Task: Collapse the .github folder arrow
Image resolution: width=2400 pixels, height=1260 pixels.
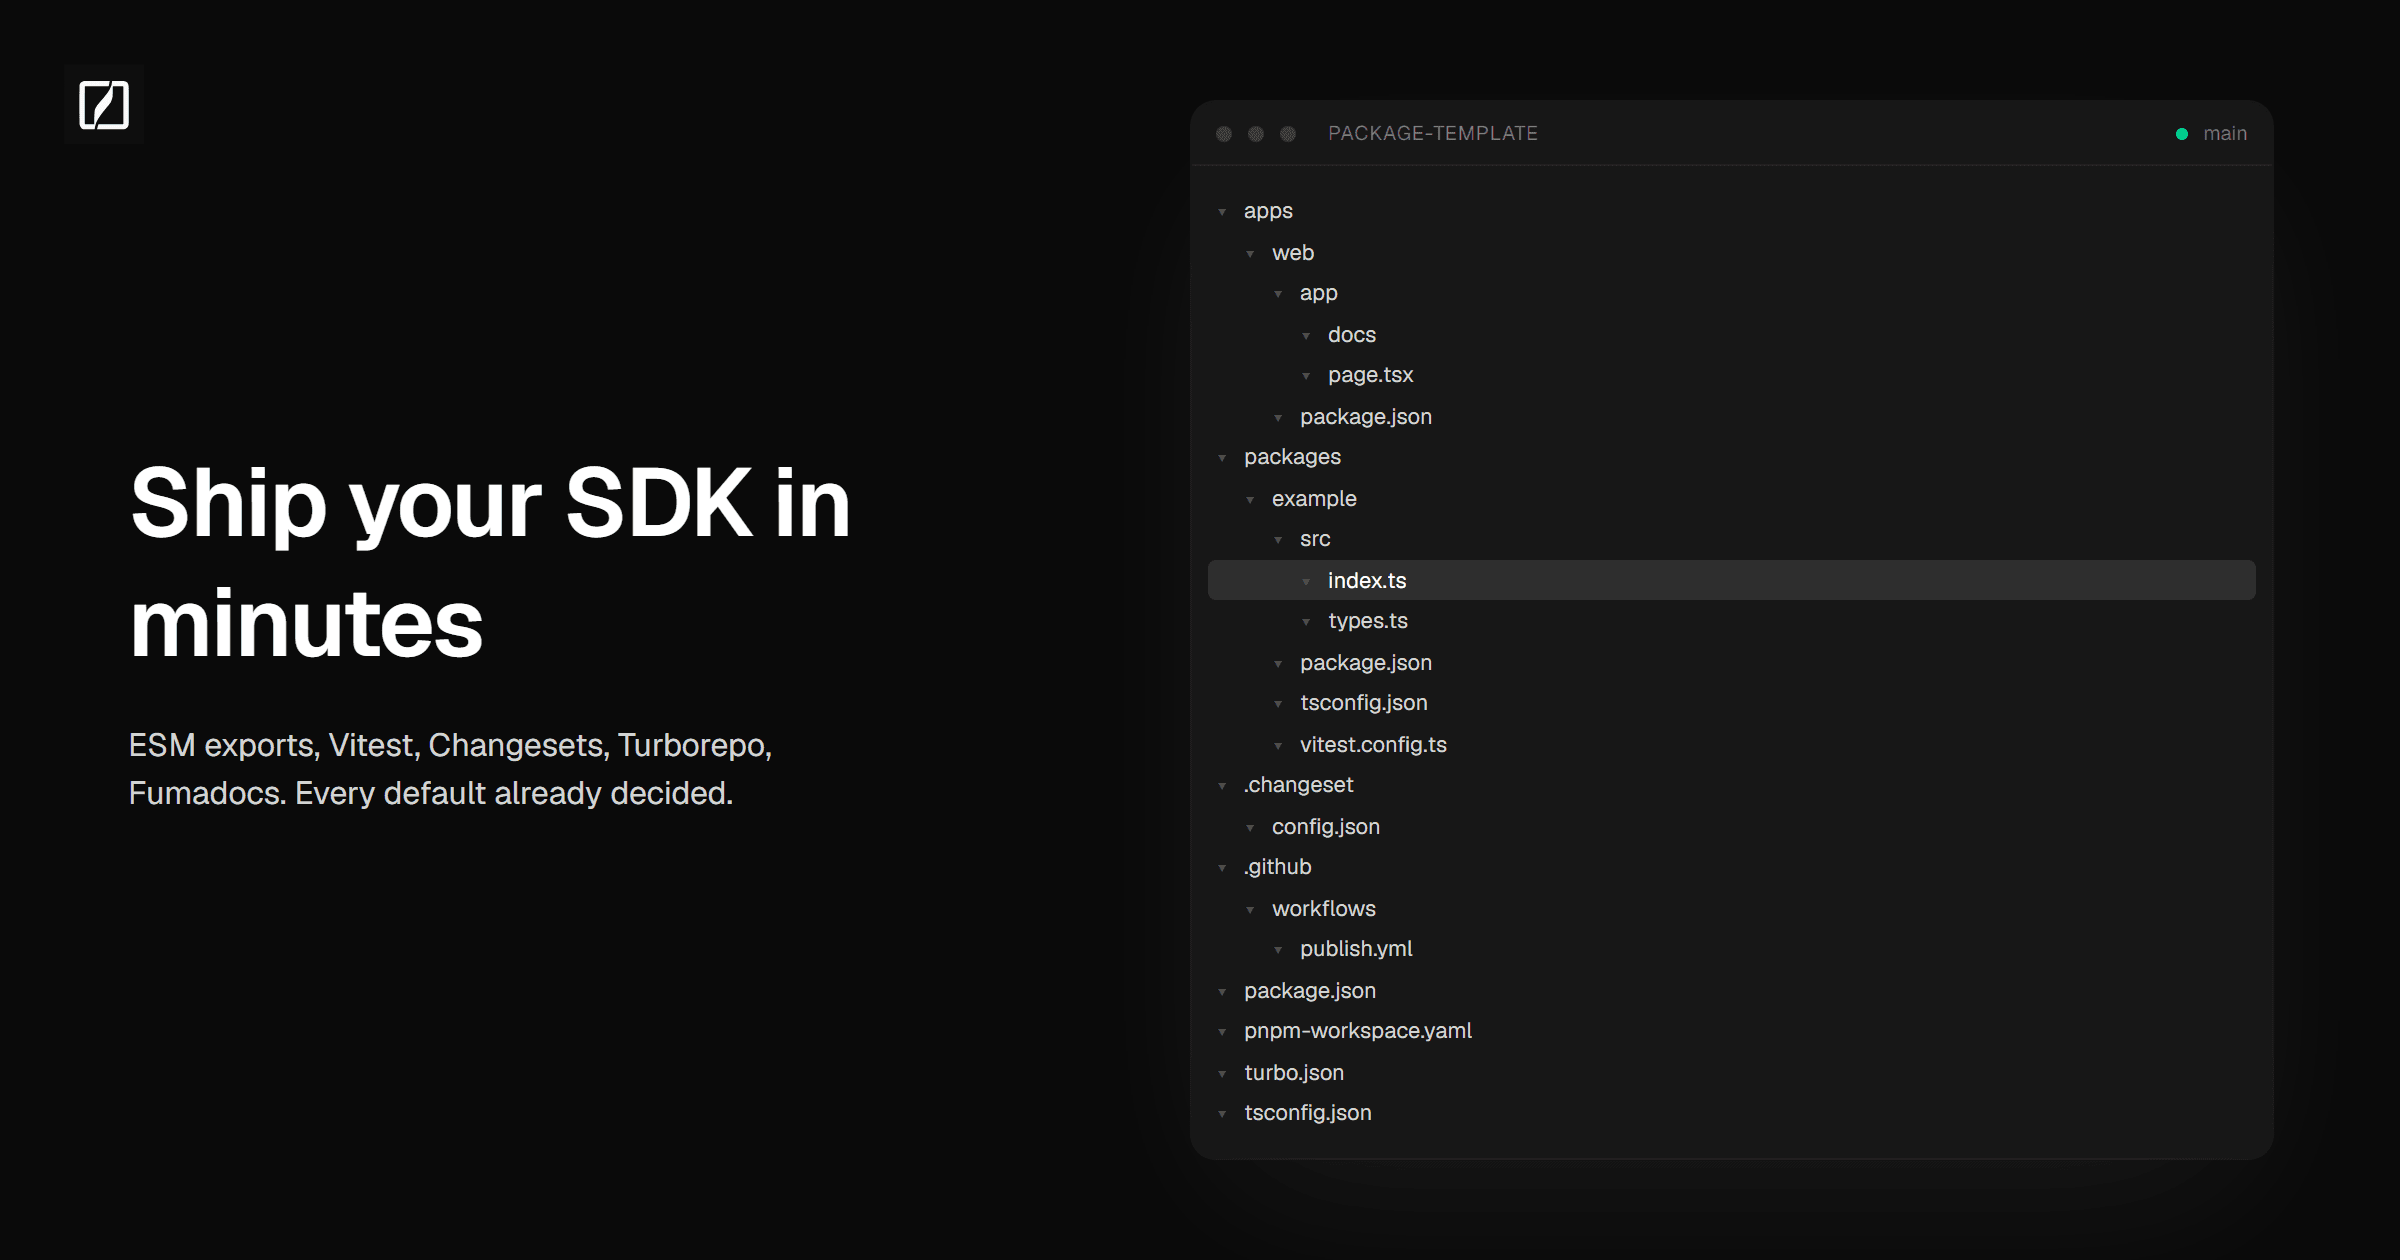Action: [1222, 868]
